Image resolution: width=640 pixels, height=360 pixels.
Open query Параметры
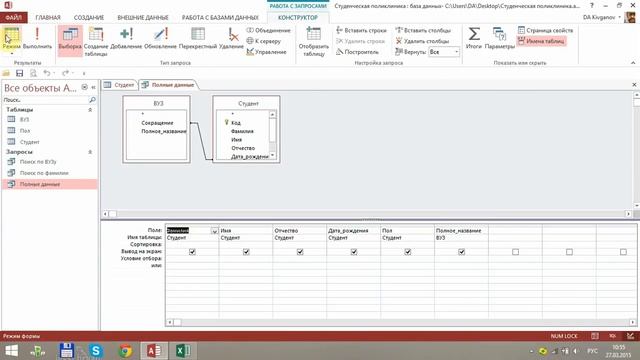(500, 38)
